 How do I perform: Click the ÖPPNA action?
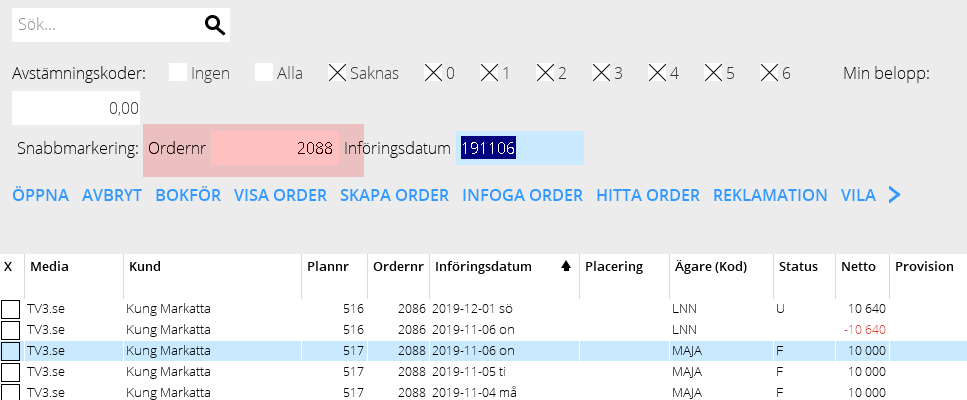tap(41, 195)
